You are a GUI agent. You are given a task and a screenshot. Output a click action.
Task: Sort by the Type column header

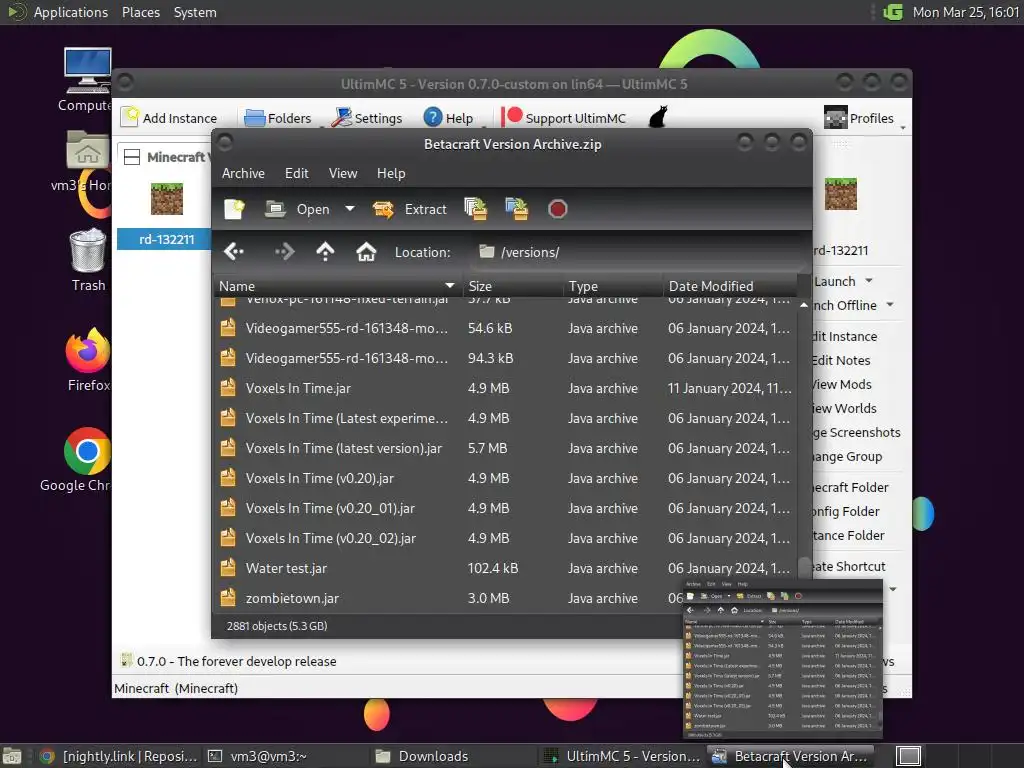(613, 286)
